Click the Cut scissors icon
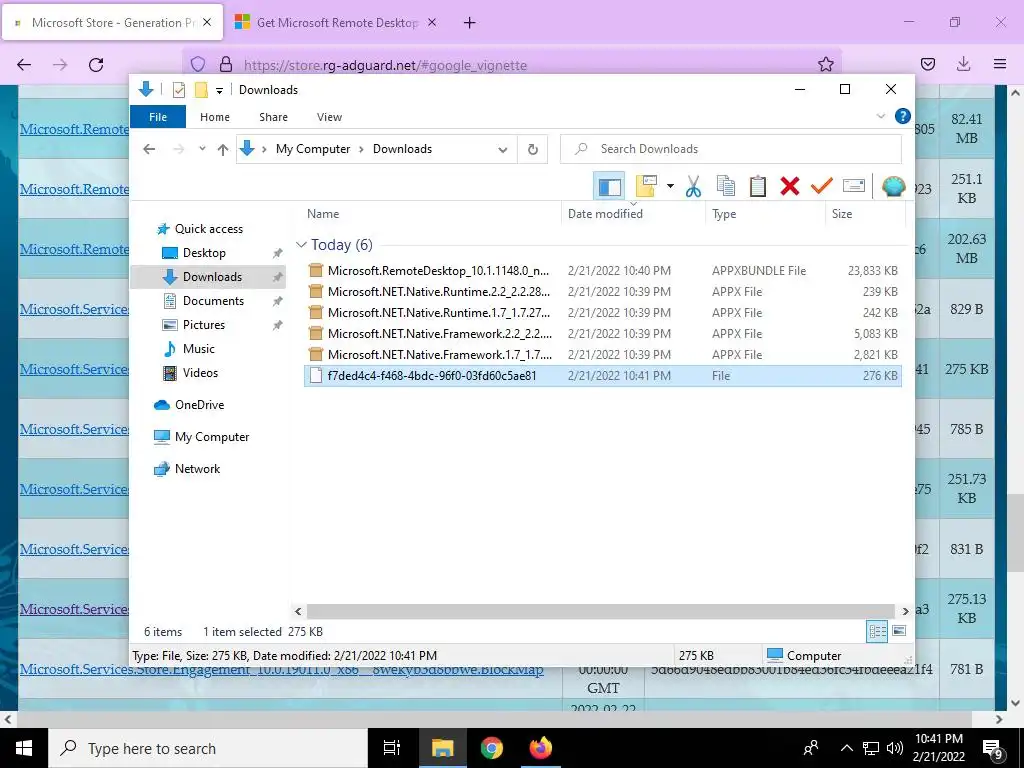The image size is (1024, 768). pyautogui.click(x=693, y=186)
